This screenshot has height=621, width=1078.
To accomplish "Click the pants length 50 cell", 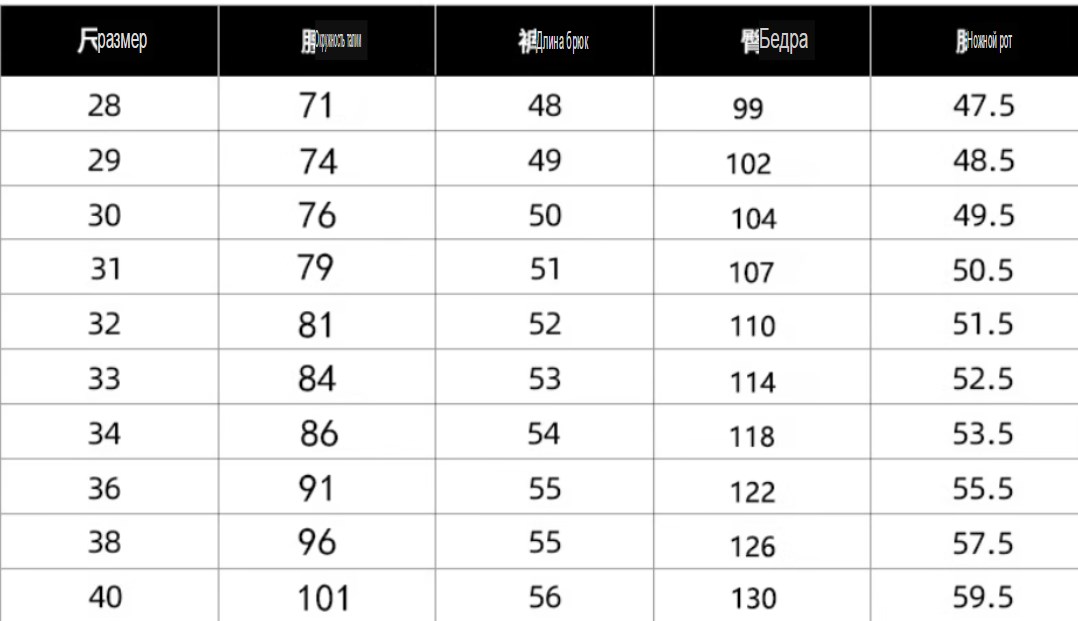I will 544,213.
